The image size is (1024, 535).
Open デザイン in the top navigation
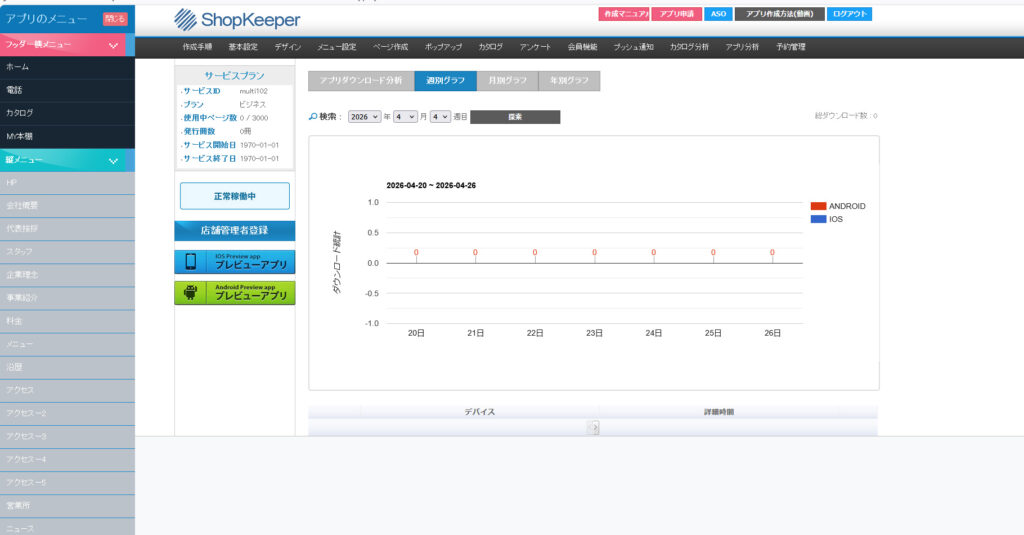tap(287, 47)
